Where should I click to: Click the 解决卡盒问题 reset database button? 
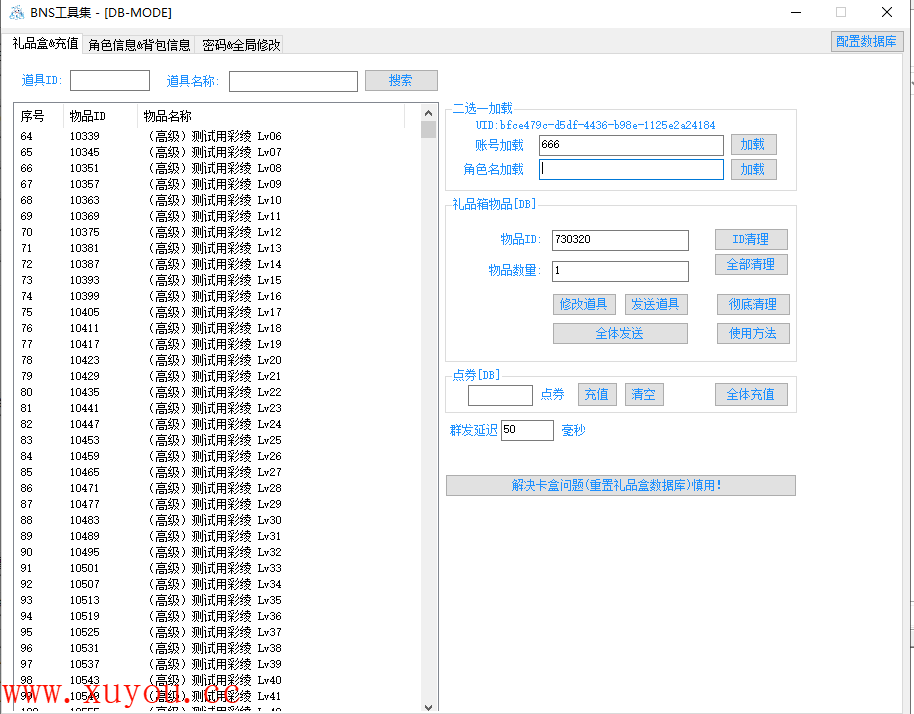tap(620, 486)
